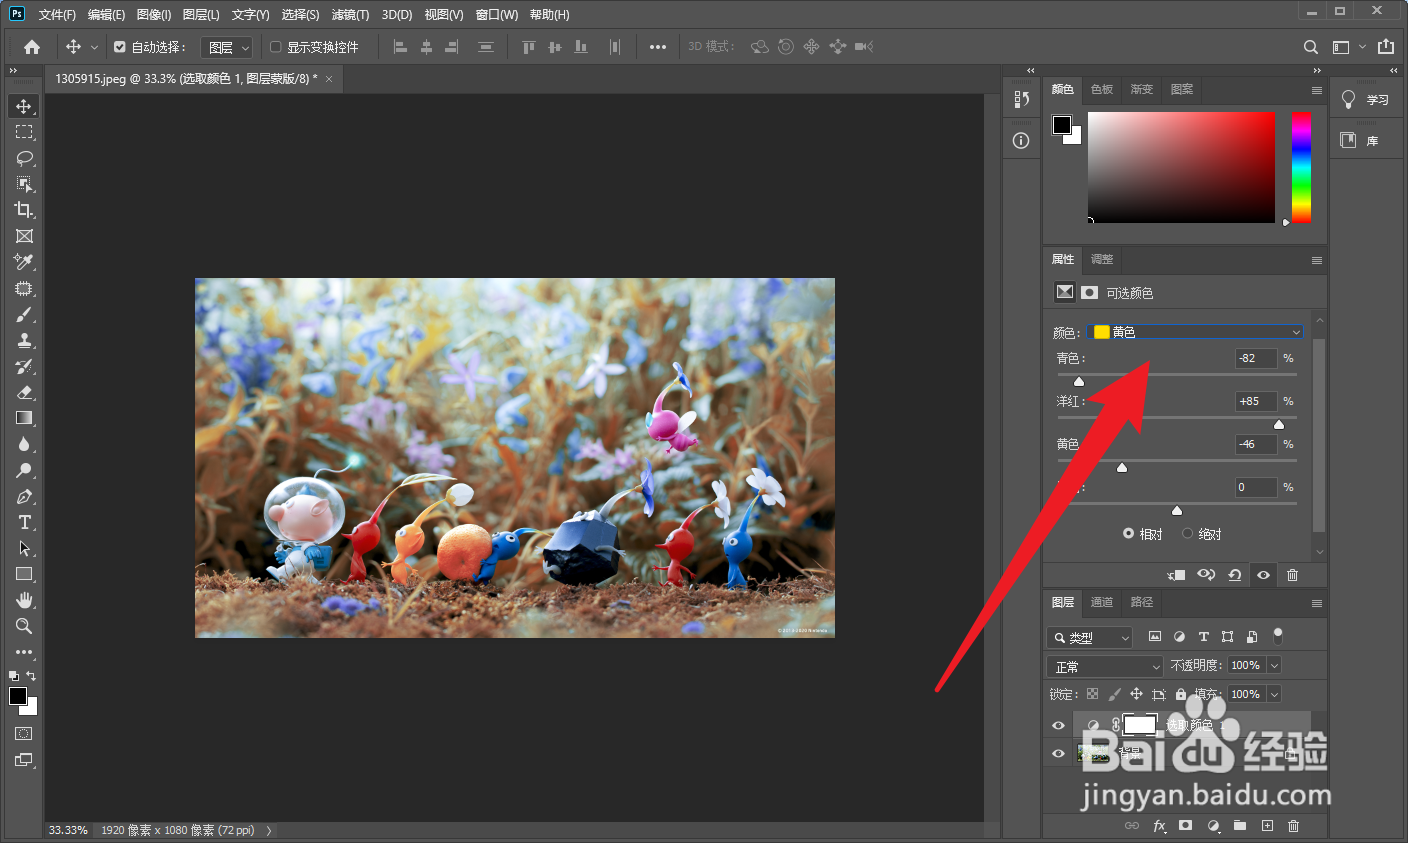Open the workspace switcher dropdown
Screen dimensions: 1408x843
pyautogui.click(x=1347, y=47)
